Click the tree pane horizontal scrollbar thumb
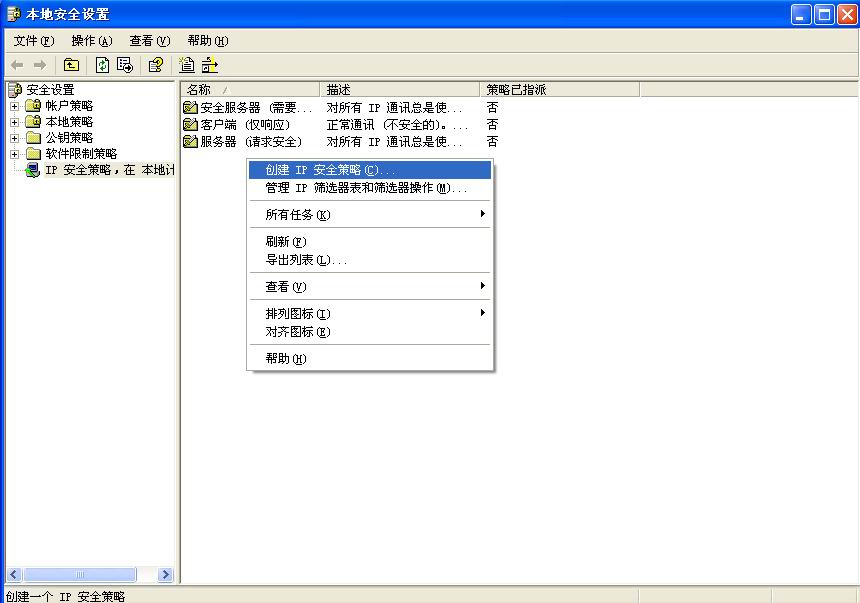 click(80, 574)
